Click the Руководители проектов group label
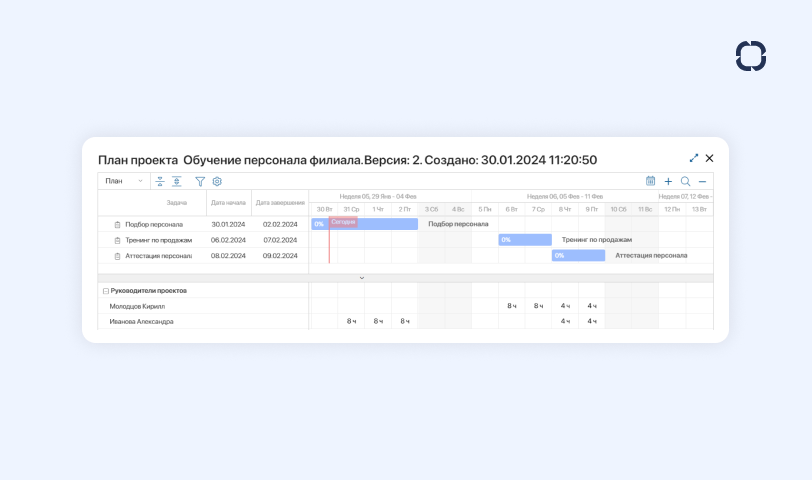The height and width of the screenshot is (480, 812). [x=149, y=291]
